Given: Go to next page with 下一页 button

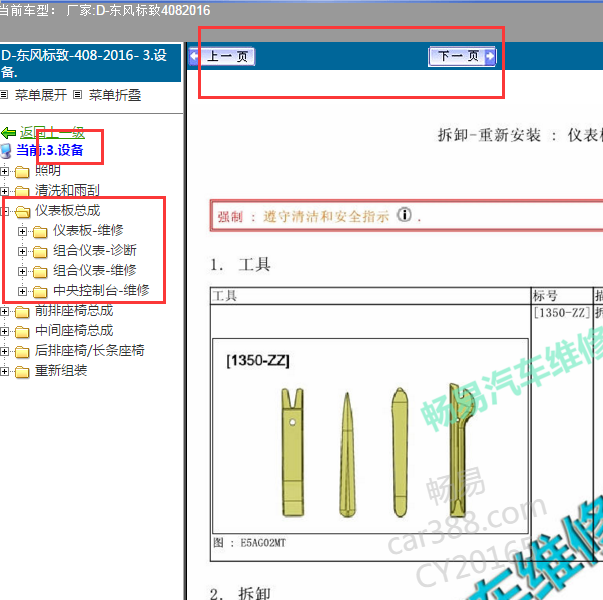Looking at the screenshot, I should pos(462,57).
